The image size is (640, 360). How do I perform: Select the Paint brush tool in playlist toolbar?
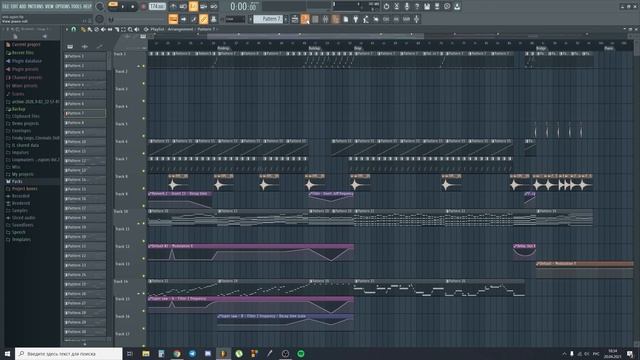[x=90, y=29]
